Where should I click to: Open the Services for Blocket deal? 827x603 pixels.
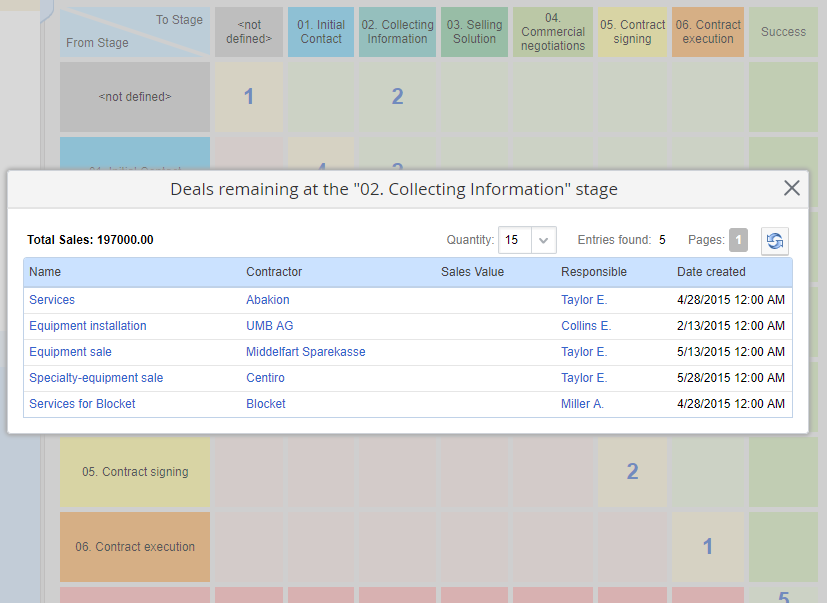[x=82, y=404]
